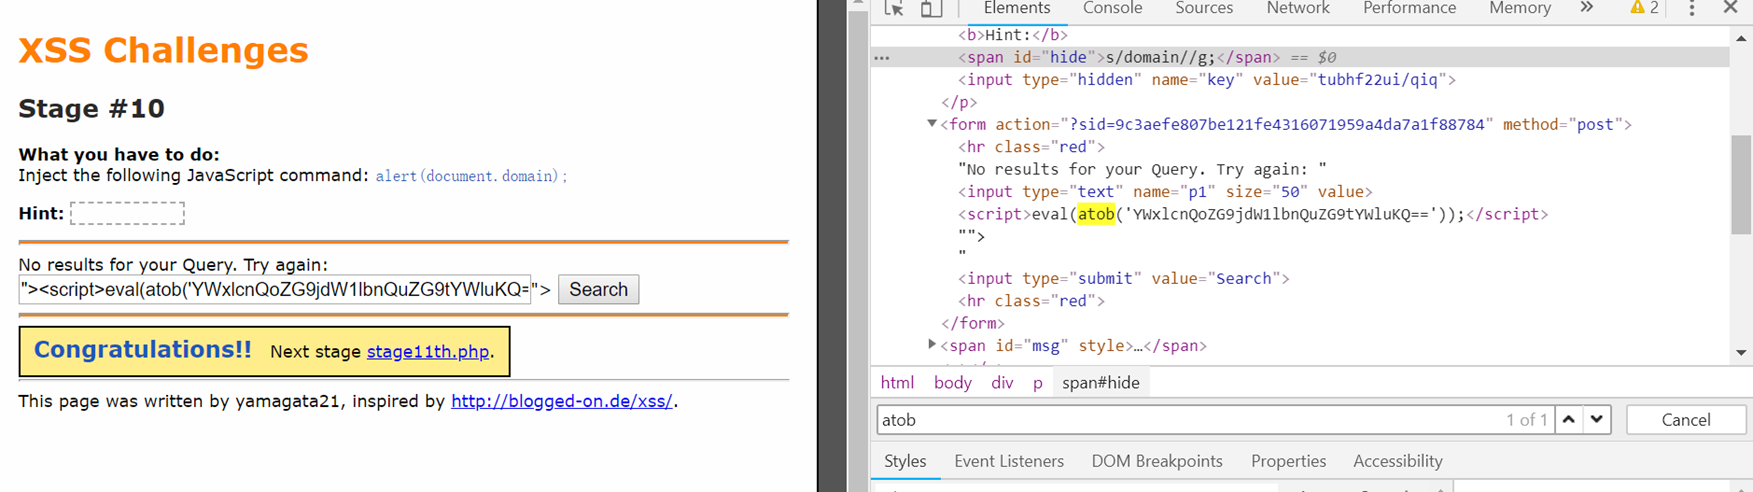Click the Congratulations!! text
This screenshot has height=492, width=1753.
pyautogui.click(x=143, y=350)
